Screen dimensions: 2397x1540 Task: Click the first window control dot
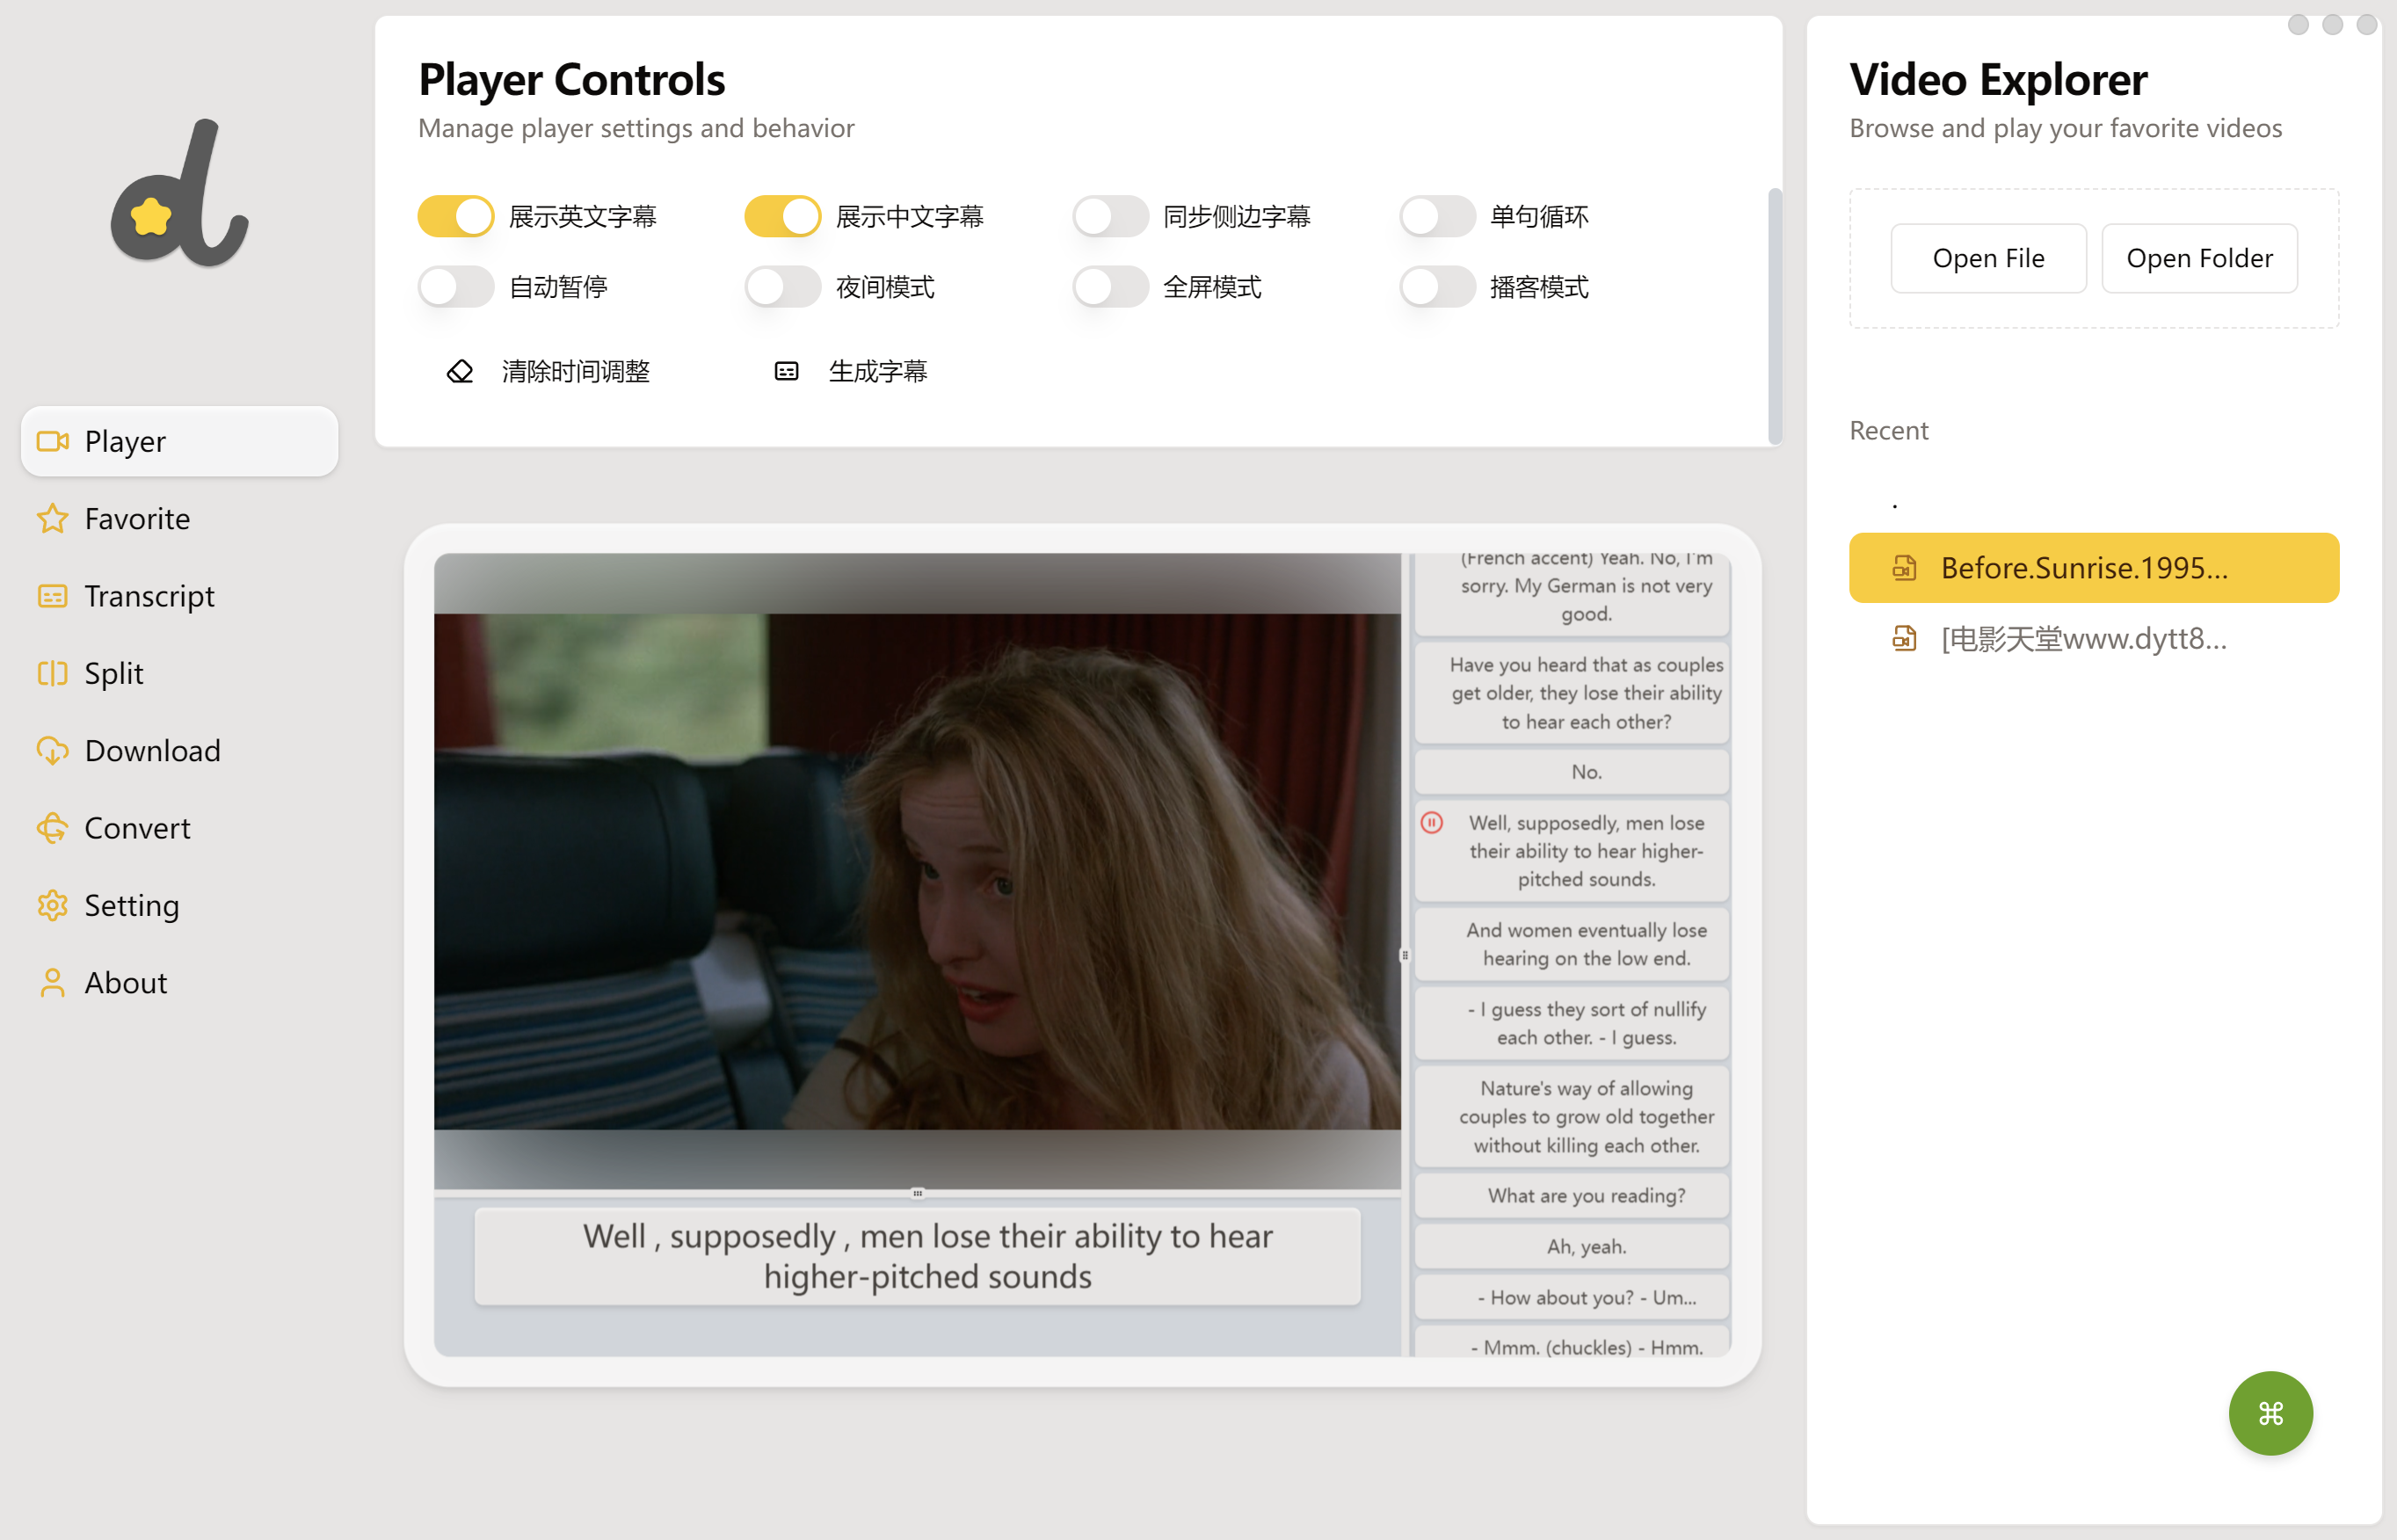click(2297, 24)
